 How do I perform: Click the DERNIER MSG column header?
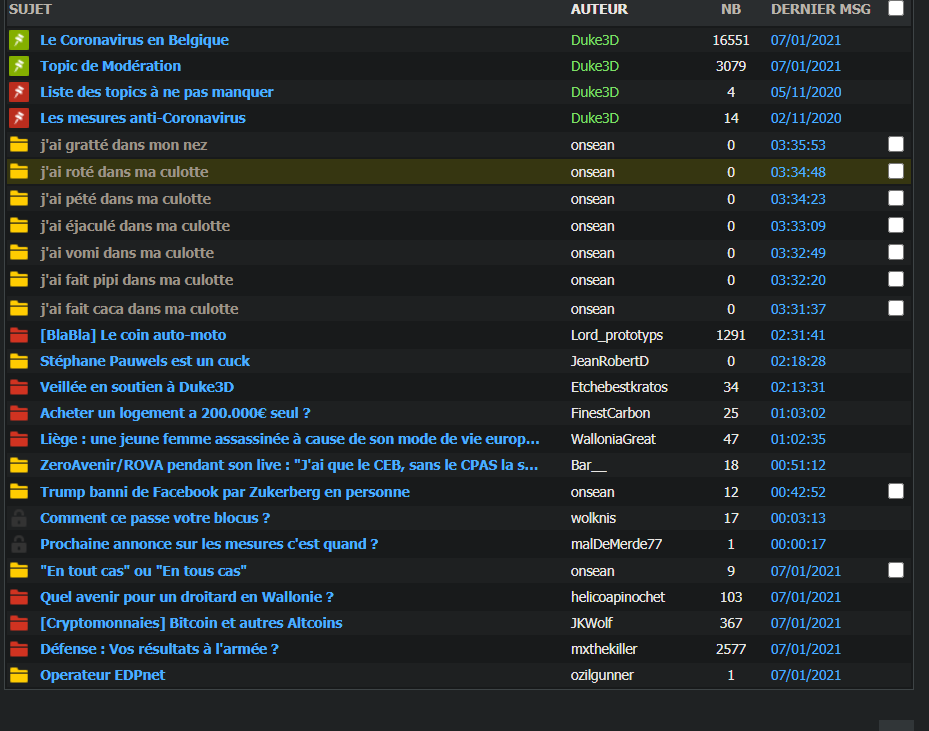(x=821, y=9)
